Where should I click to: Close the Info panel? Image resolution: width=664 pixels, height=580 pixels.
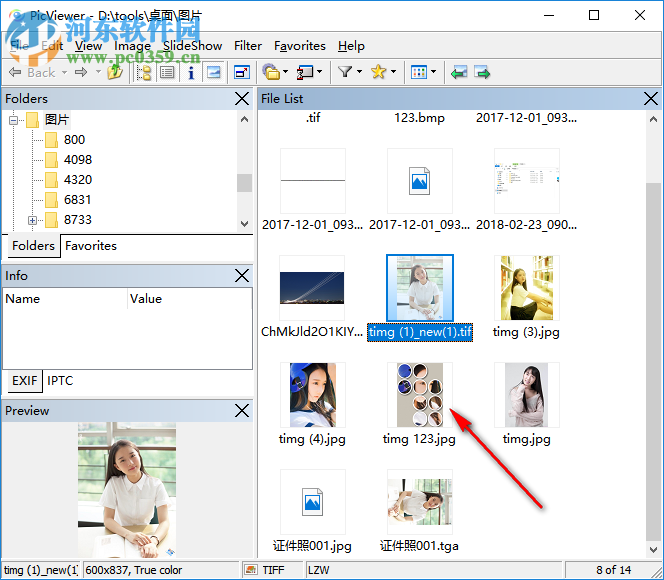(x=242, y=276)
